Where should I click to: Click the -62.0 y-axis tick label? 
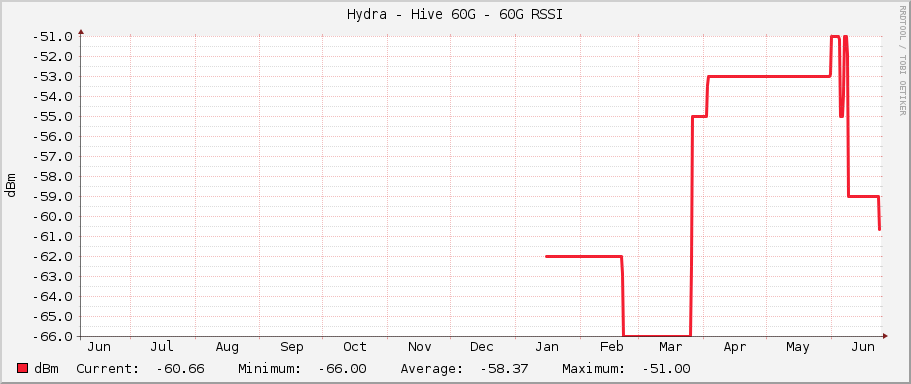pyautogui.click(x=52, y=256)
